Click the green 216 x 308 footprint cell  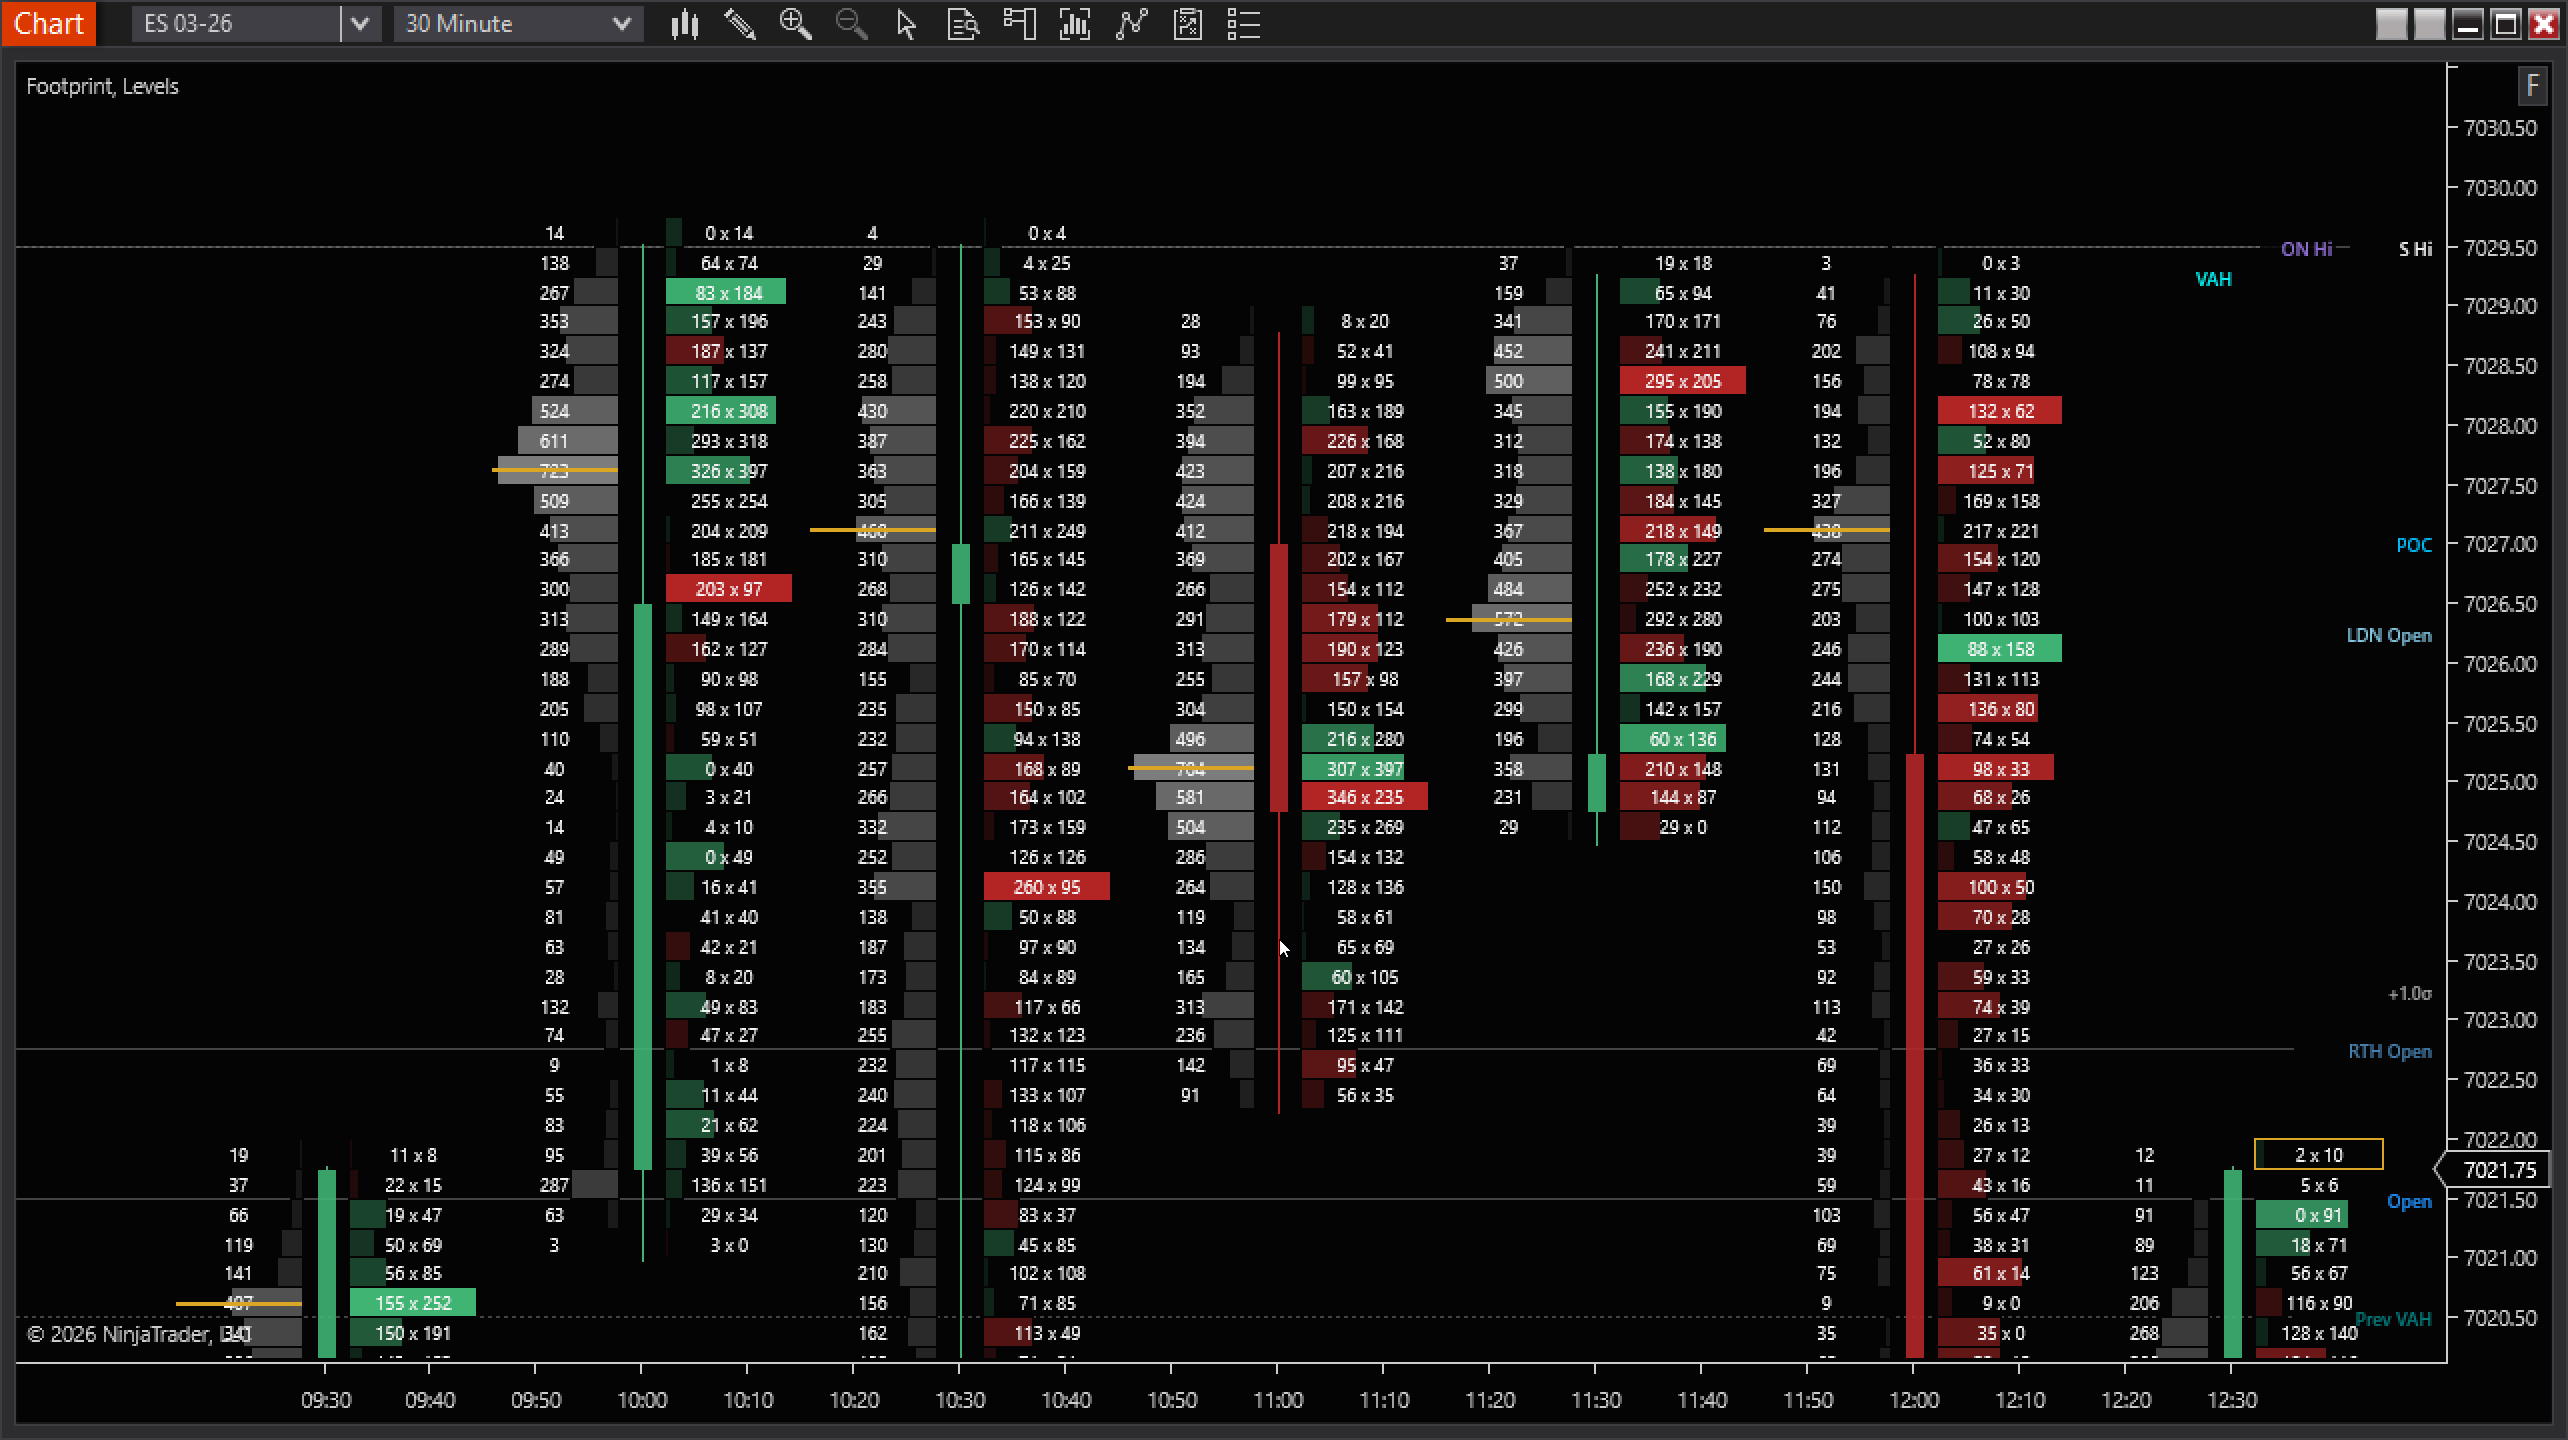[721, 411]
